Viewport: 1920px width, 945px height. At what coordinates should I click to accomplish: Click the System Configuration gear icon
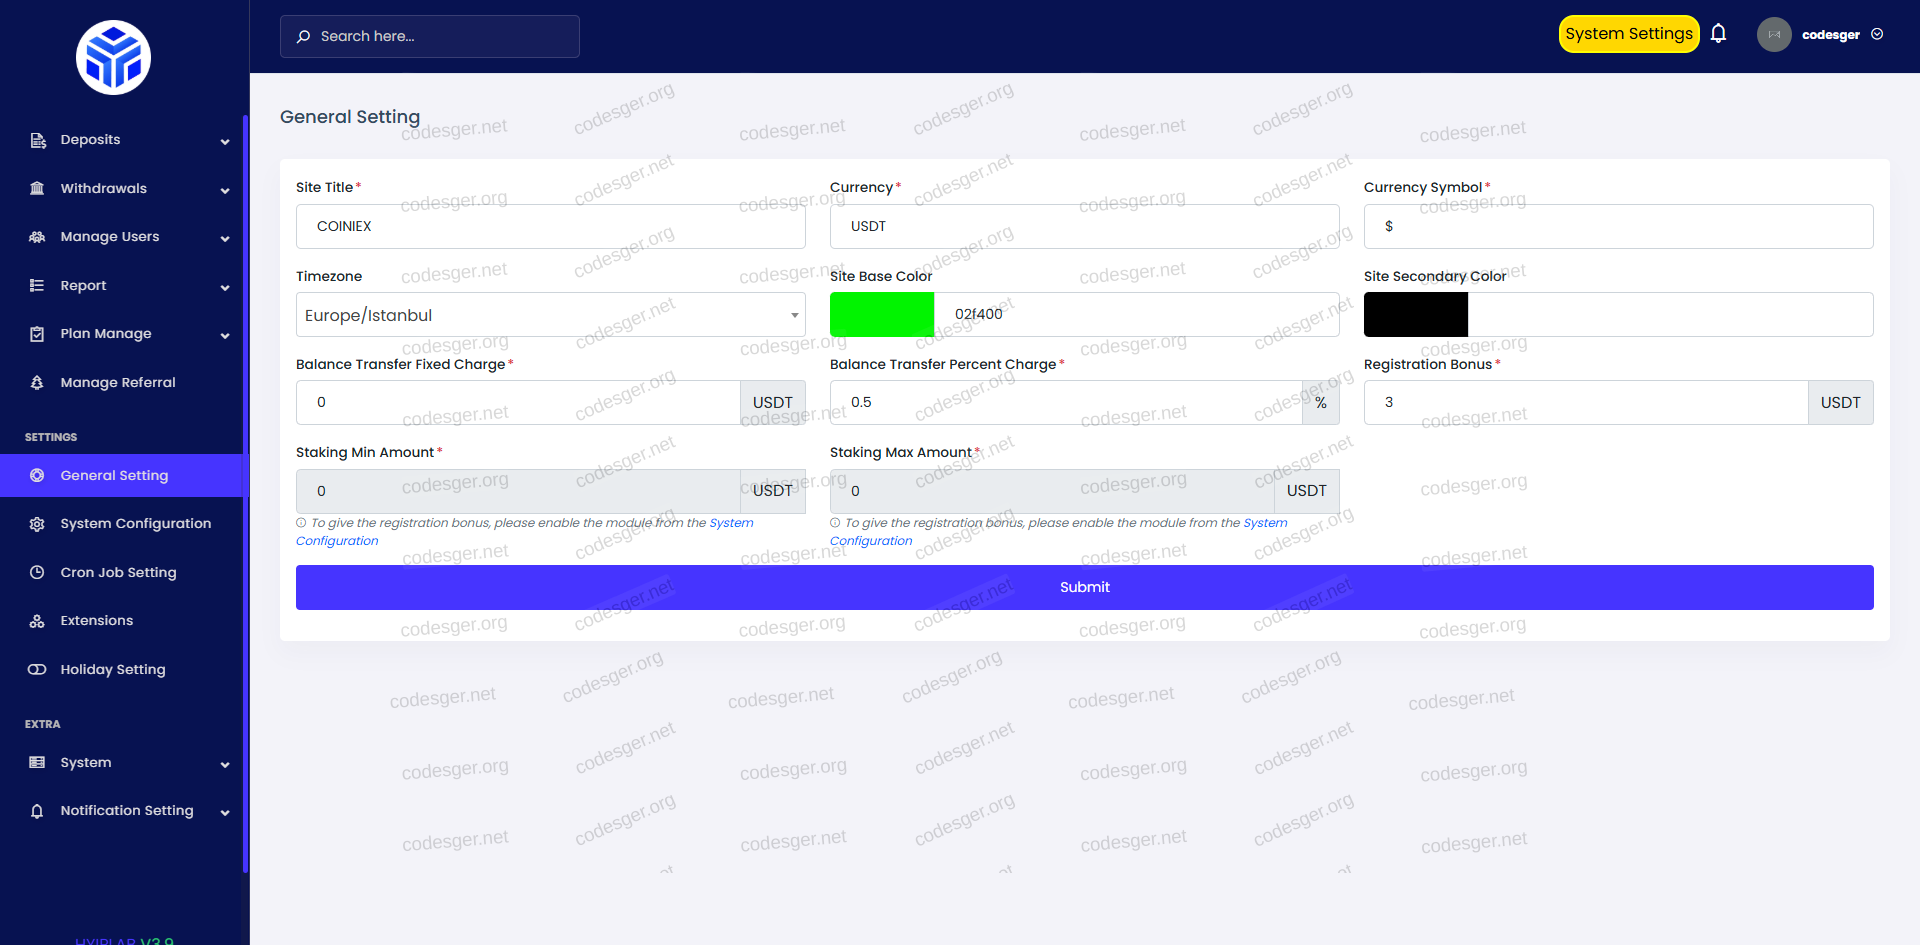(37, 524)
